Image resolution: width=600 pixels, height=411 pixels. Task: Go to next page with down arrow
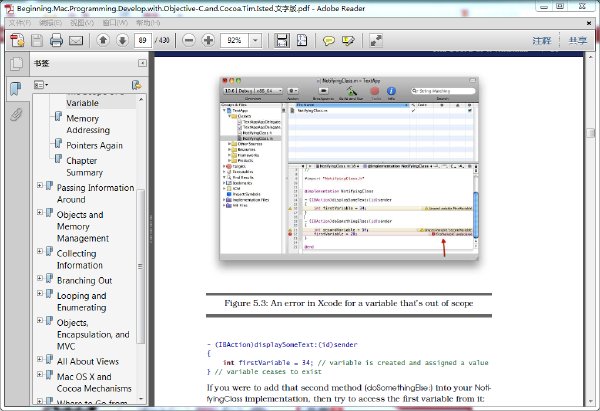122,40
